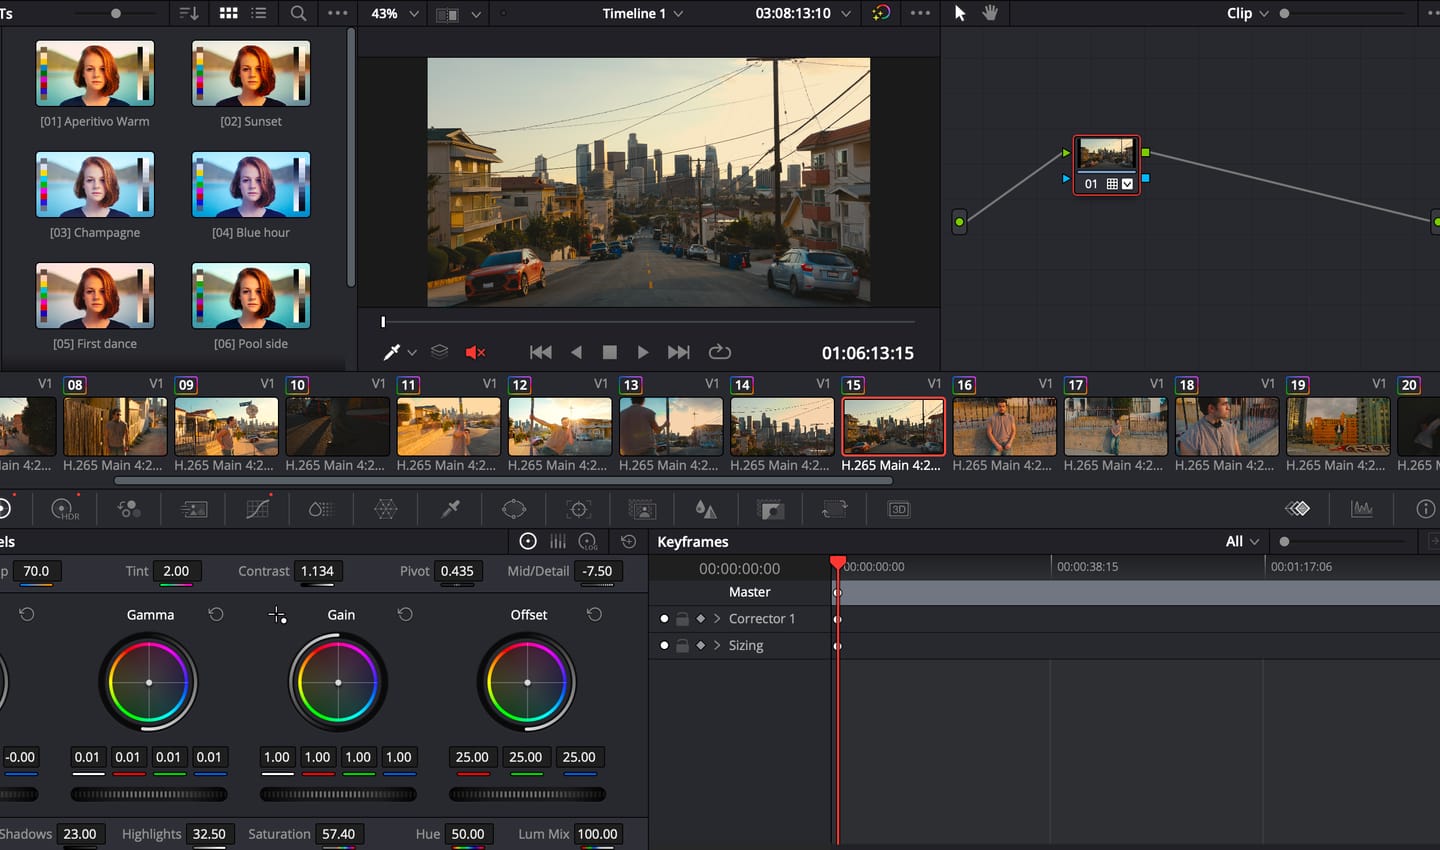
Task: Open the Scopes panel
Action: click(1362, 509)
